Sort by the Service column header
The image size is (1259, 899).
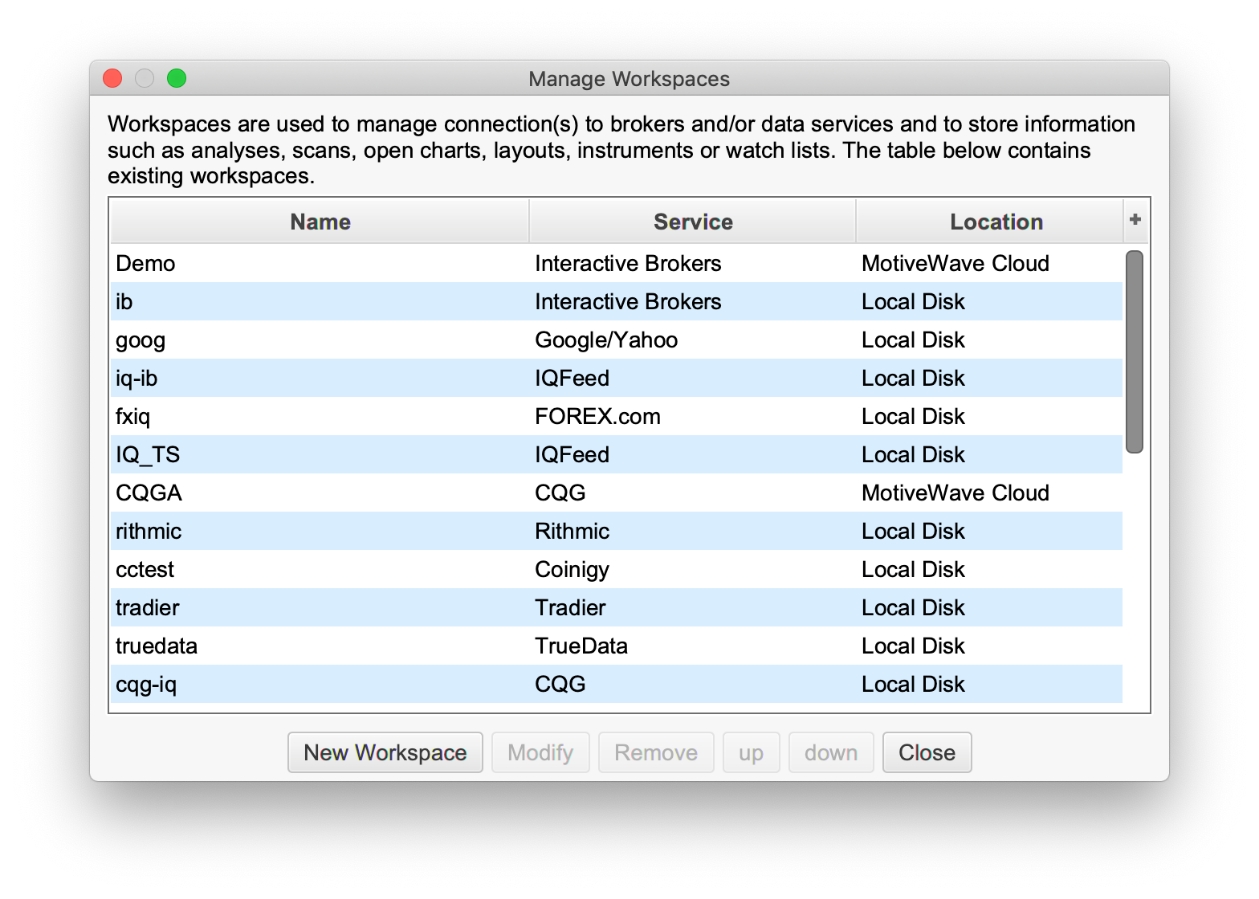[693, 222]
